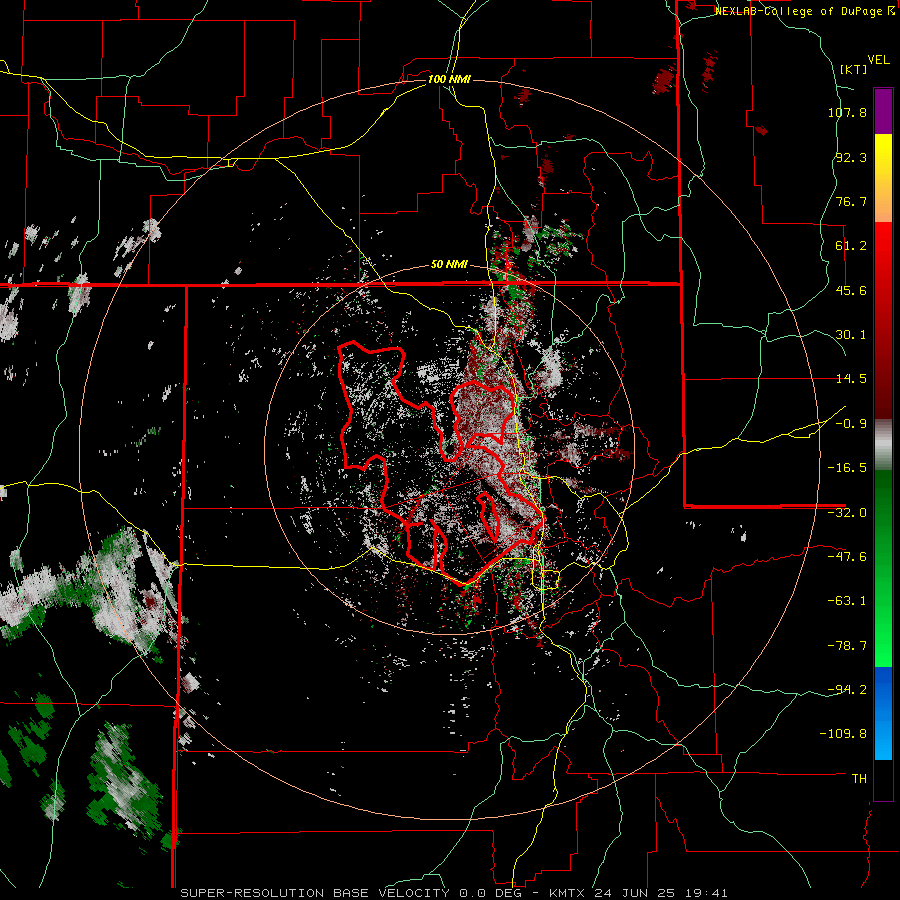Viewport: 900px width, 900px height.
Task: Click the -0.9 velocity scale value
Action: pos(851,424)
